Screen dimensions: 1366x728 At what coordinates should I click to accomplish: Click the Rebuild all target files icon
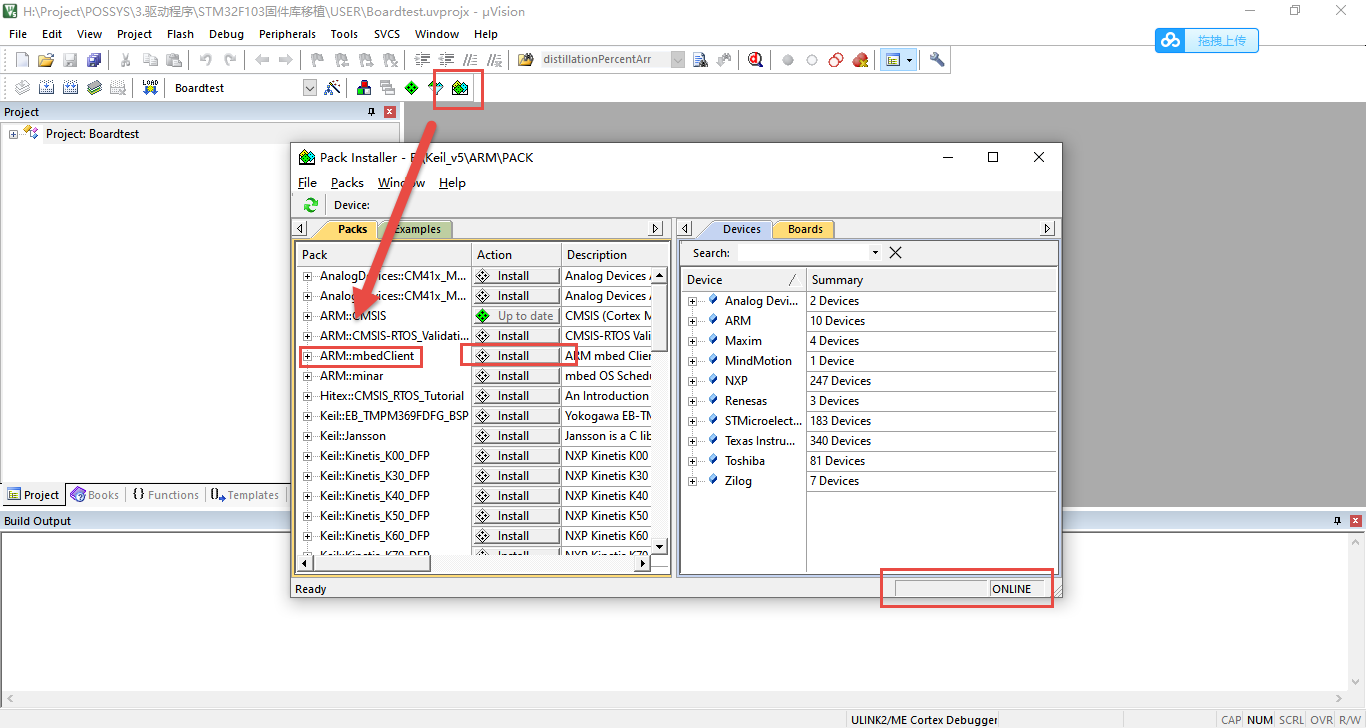click(70, 88)
